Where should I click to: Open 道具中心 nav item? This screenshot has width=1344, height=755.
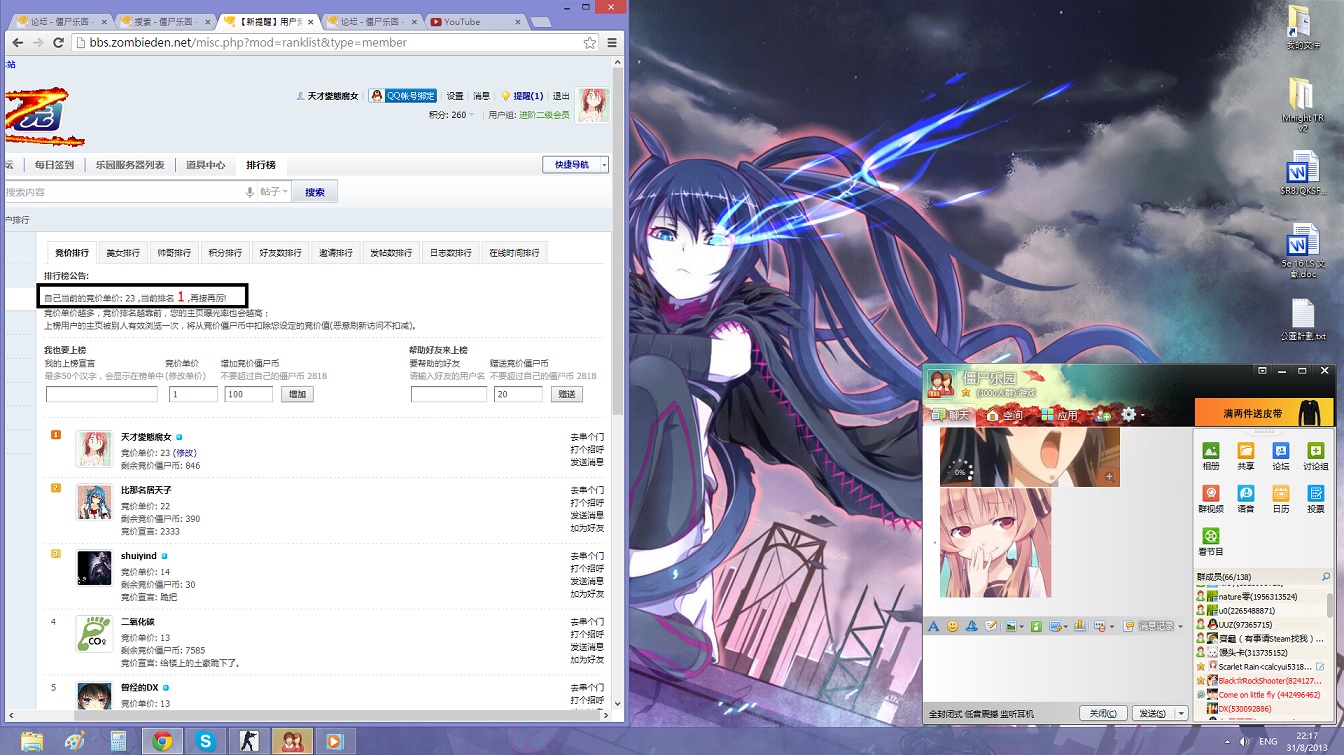click(x=206, y=165)
